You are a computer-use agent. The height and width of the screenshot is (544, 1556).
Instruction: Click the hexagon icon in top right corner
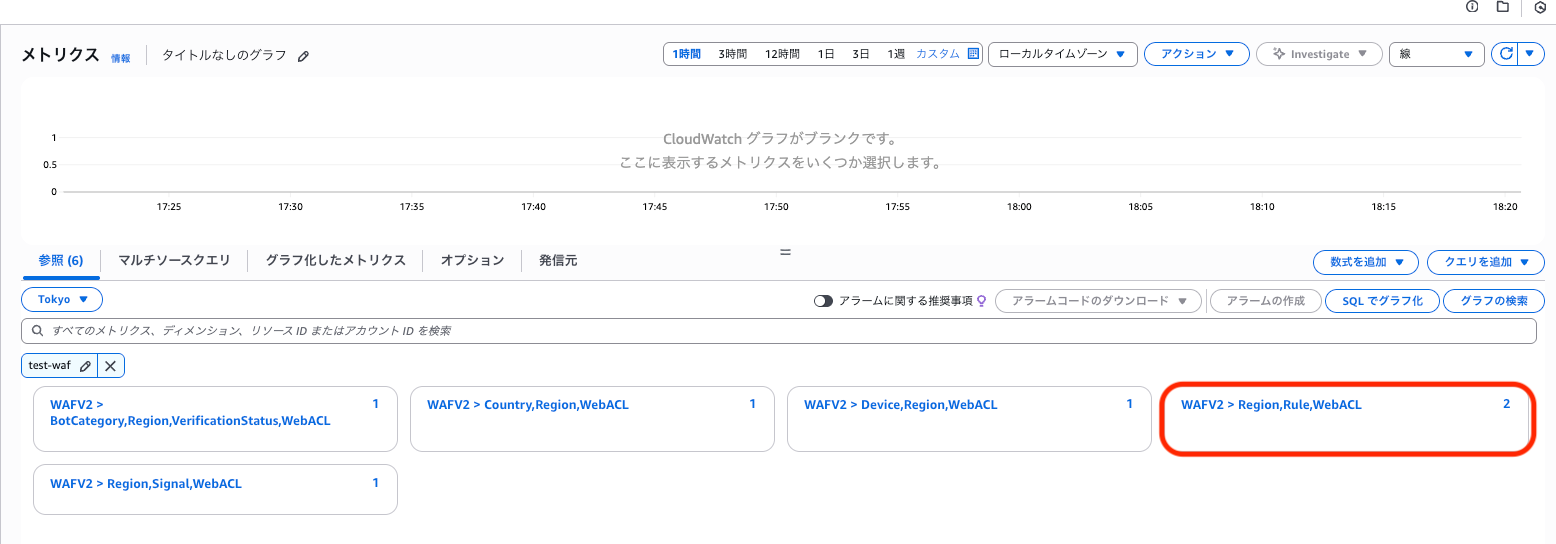tap(1539, 7)
